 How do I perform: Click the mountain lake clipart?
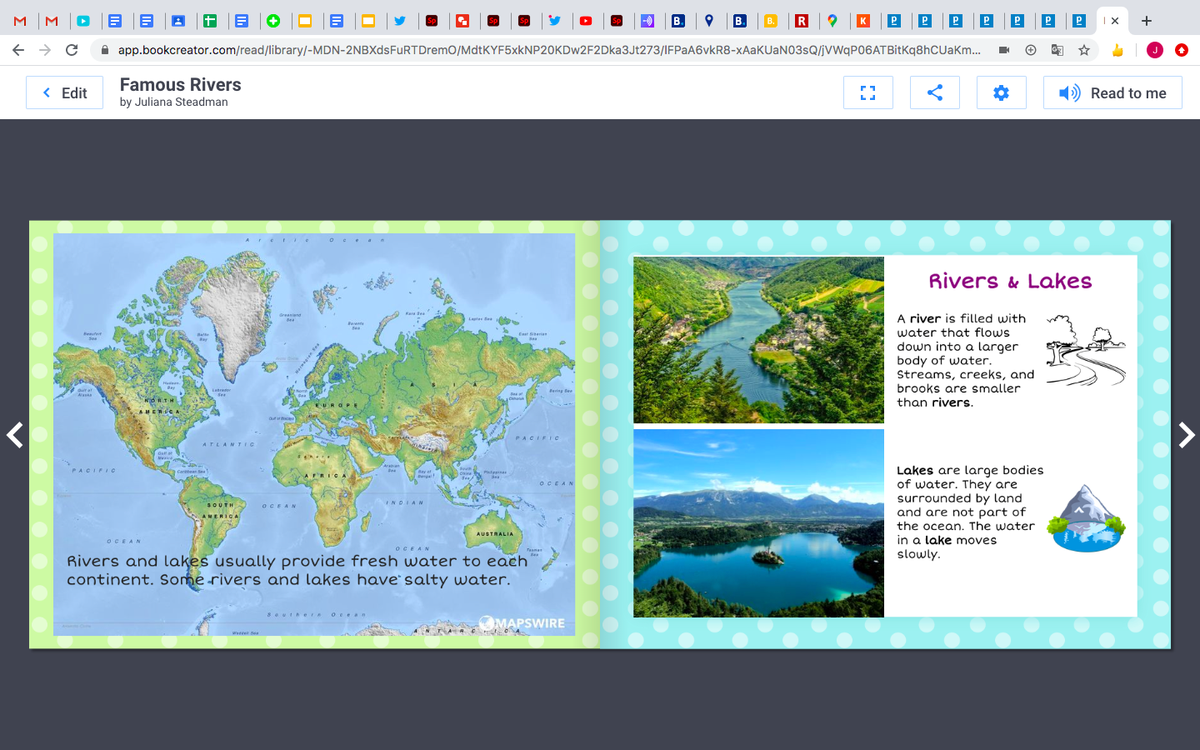click(x=1086, y=519)
